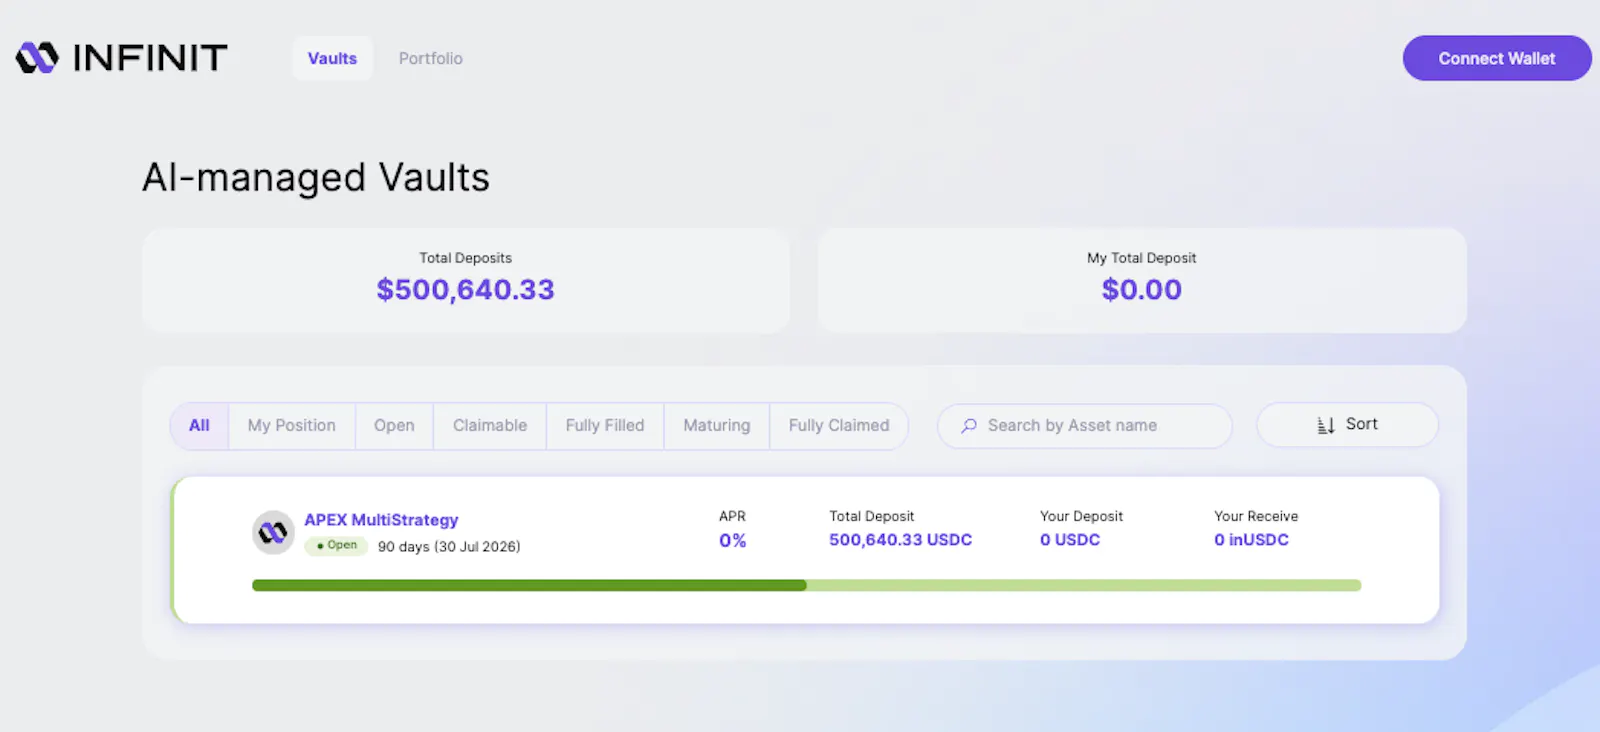
Task: Click the INFINIT wordmark text
Action: click(x=150, y=58)
